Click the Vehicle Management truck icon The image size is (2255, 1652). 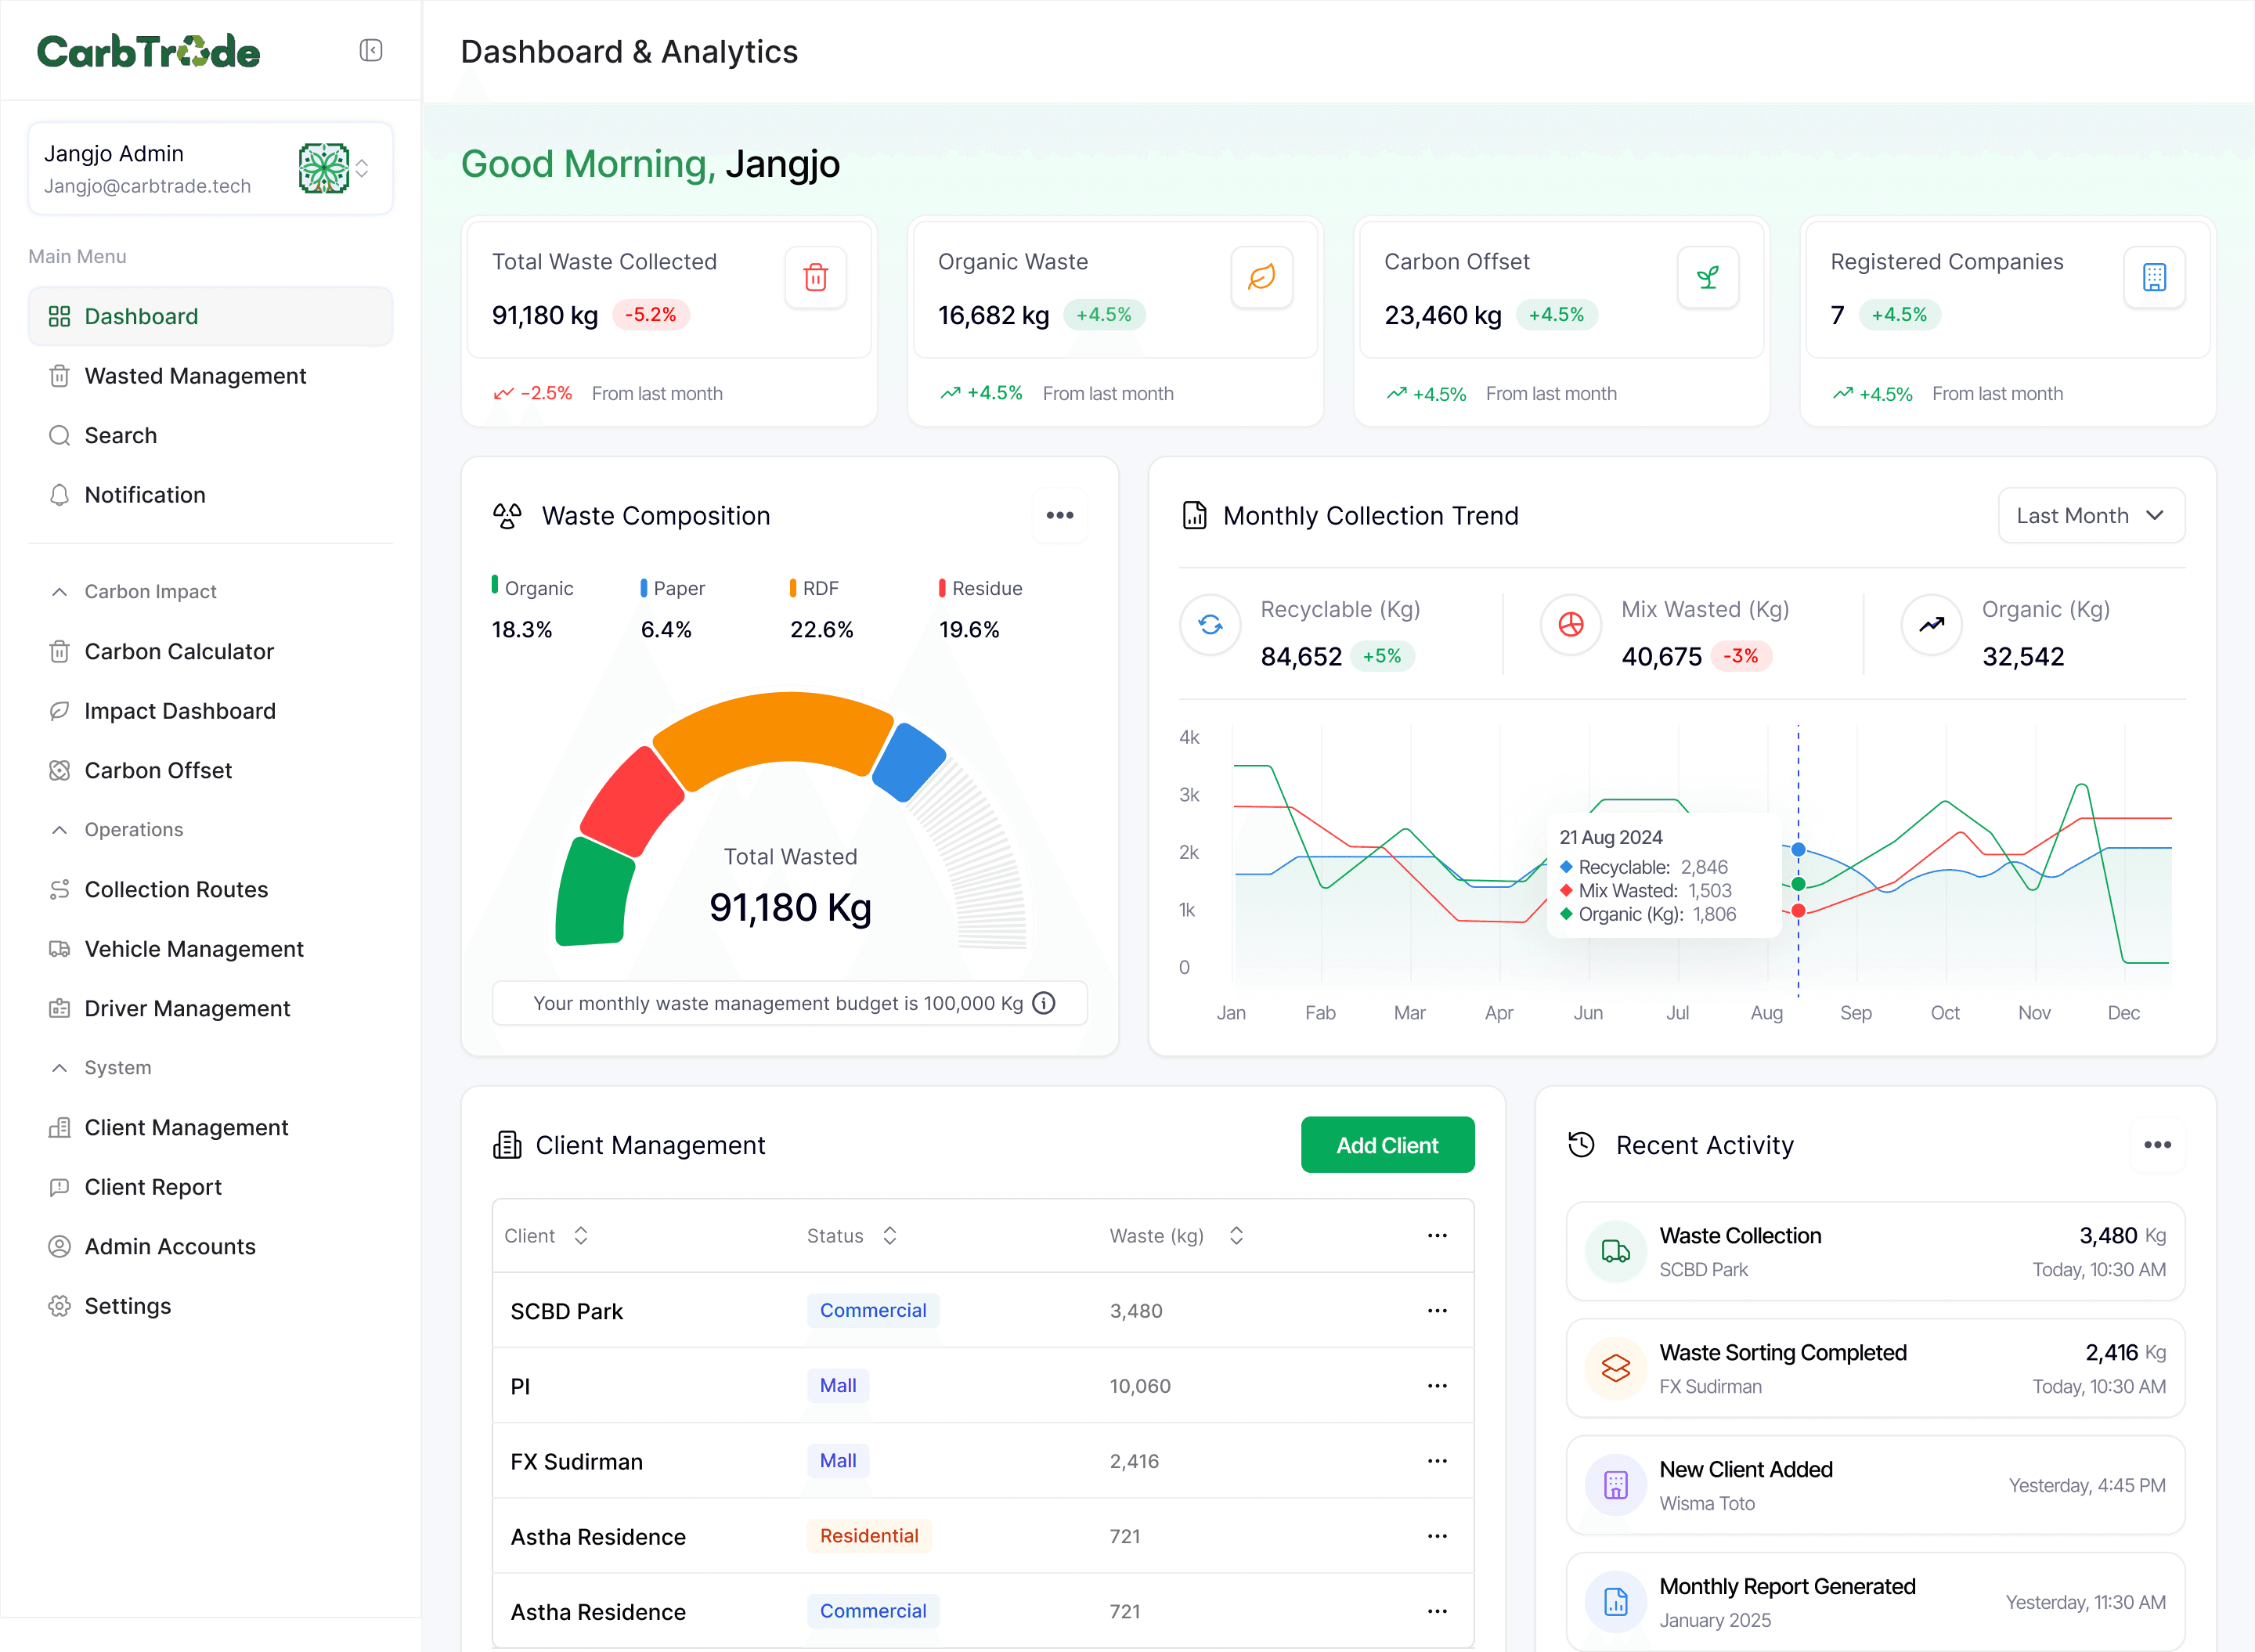click(59, 949)
